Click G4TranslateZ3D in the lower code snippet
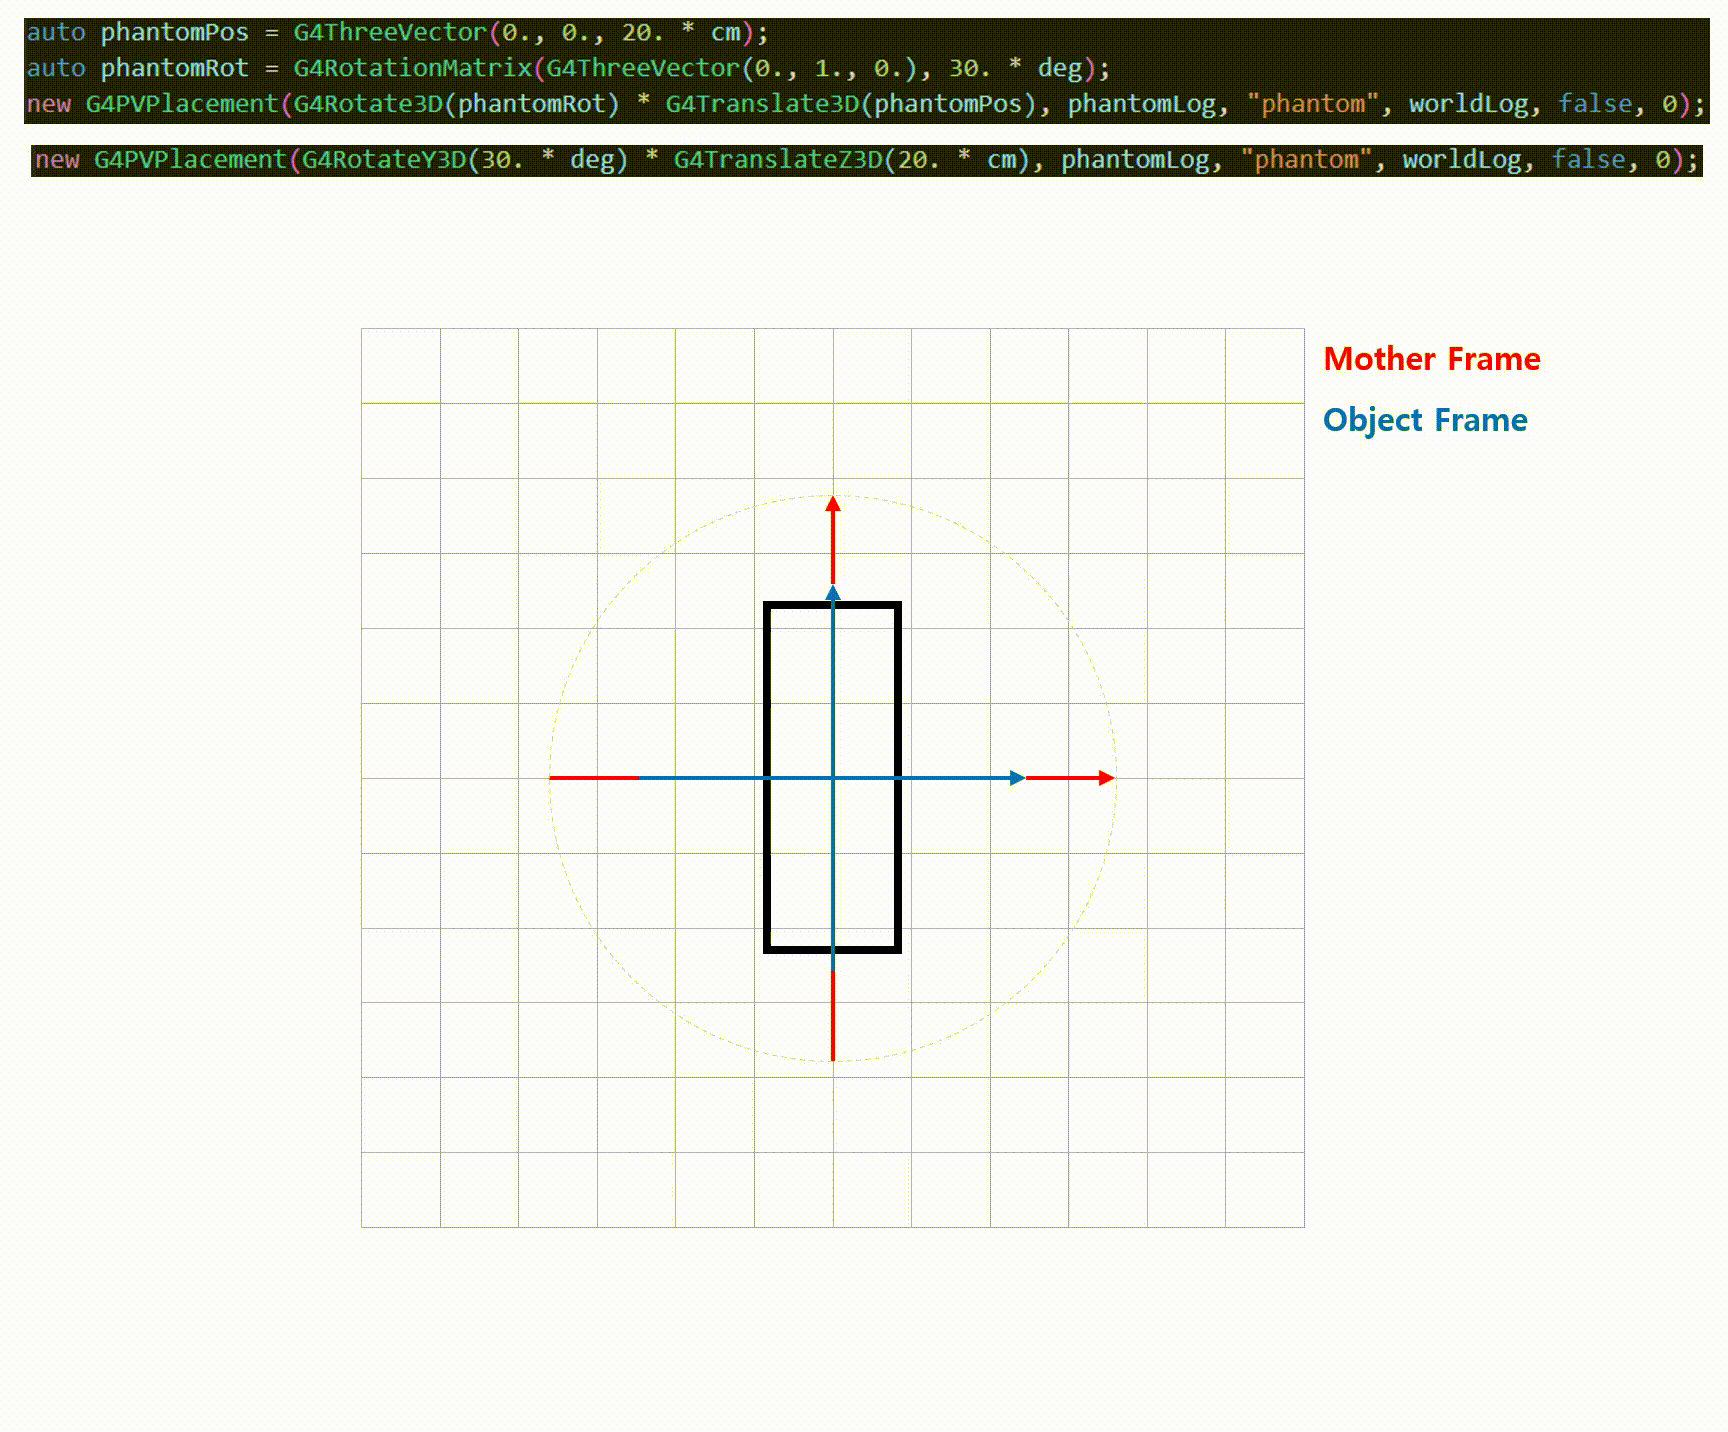This screenshot has height=1432, width=1728. coord(777,161)
